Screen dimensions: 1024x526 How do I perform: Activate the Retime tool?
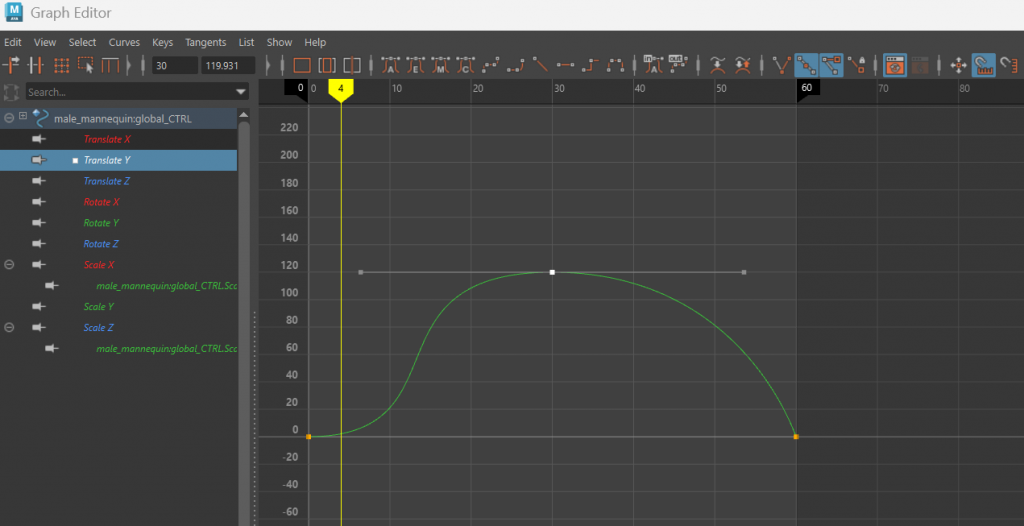(x=110, y=65)
